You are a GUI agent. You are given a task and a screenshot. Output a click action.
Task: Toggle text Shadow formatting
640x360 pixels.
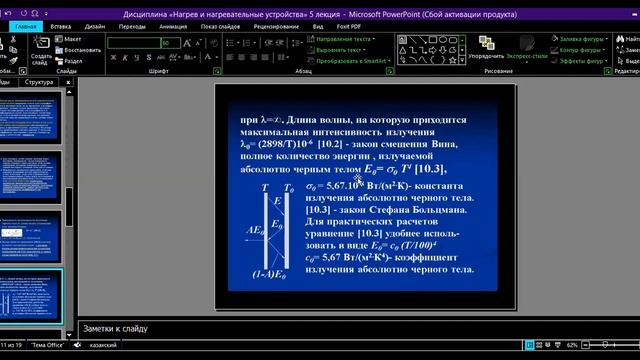click(x=149, y=58)
